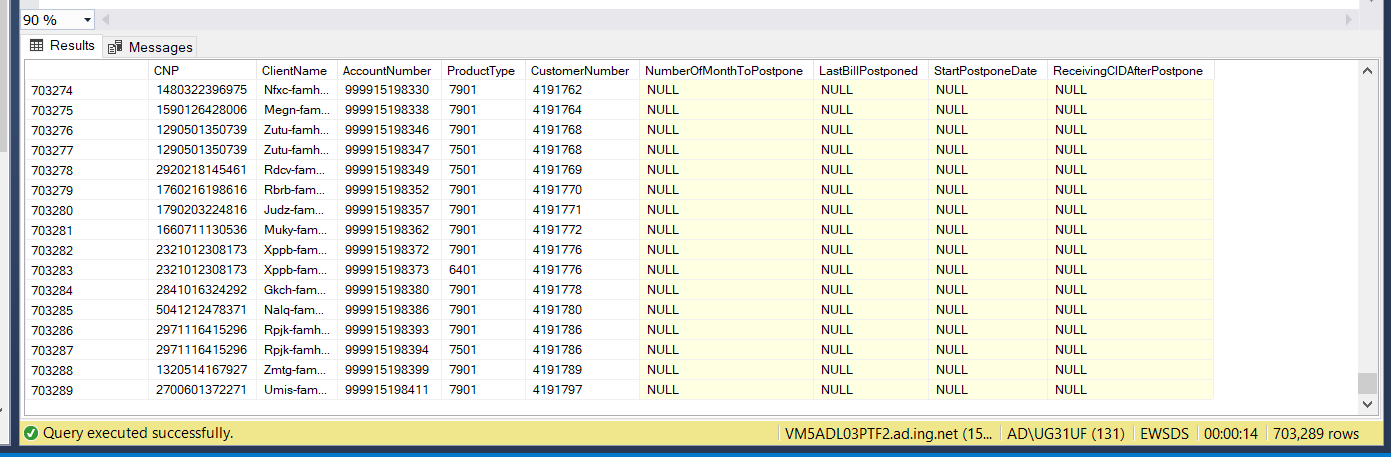Click the results grid scroll-down arrow
The height and width of the screenshot is (457, 1391).
(x=1368, y=404)
